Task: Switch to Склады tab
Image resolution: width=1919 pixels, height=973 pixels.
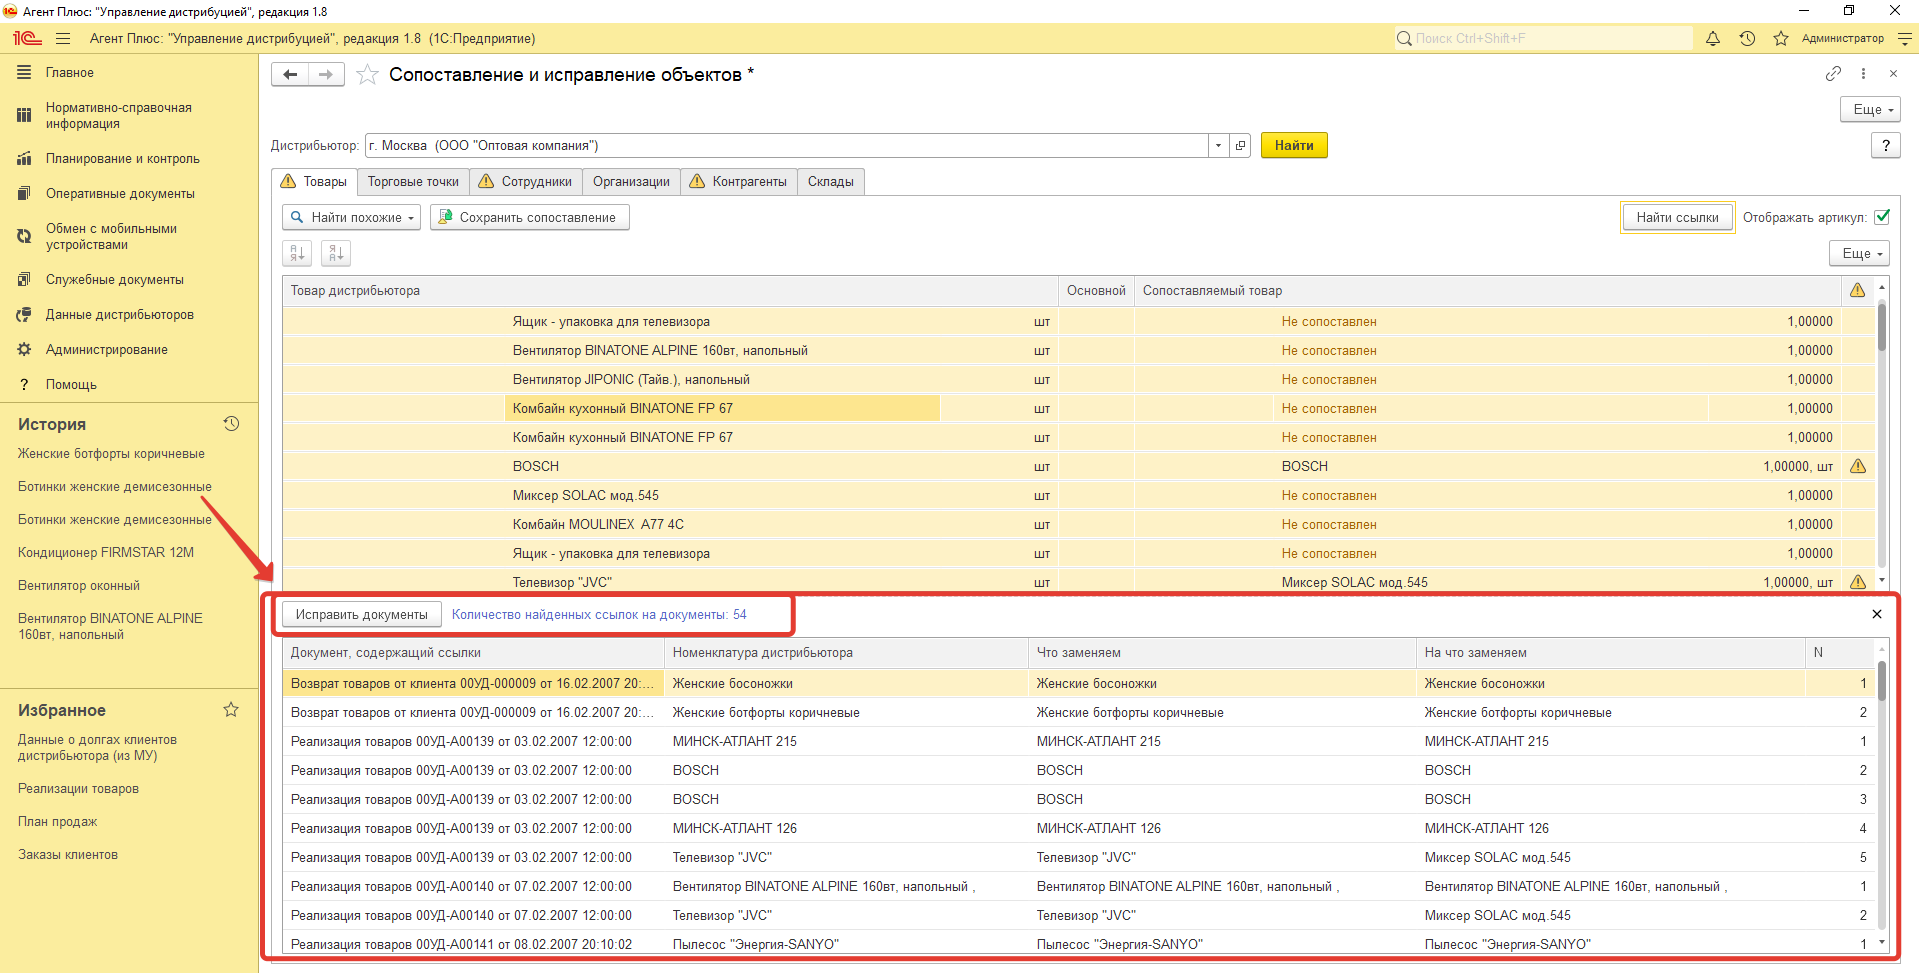Action: tap(831, 182)
